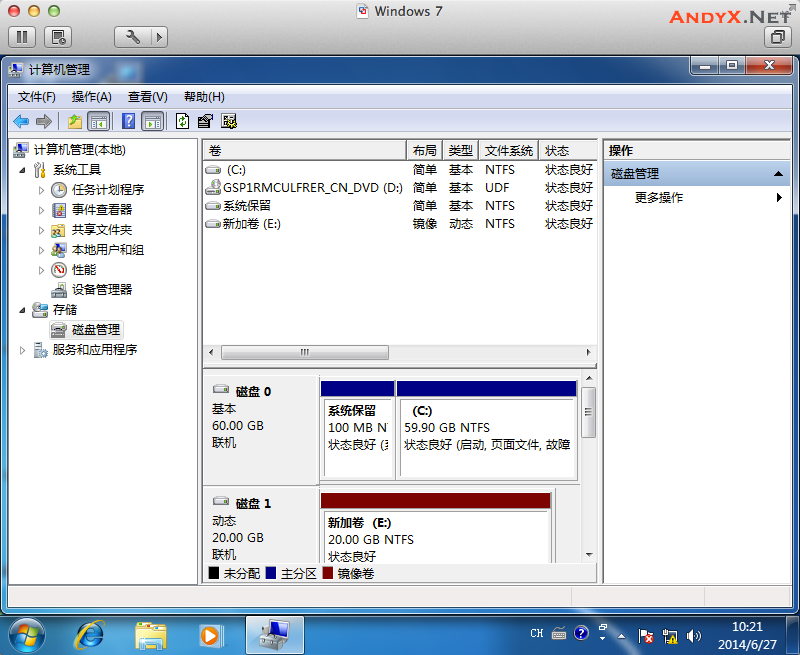The width and height of the screenshot is (800, 655).
Task: Select 共享文件夹 icon in tree
Action: tap(58, 231)
